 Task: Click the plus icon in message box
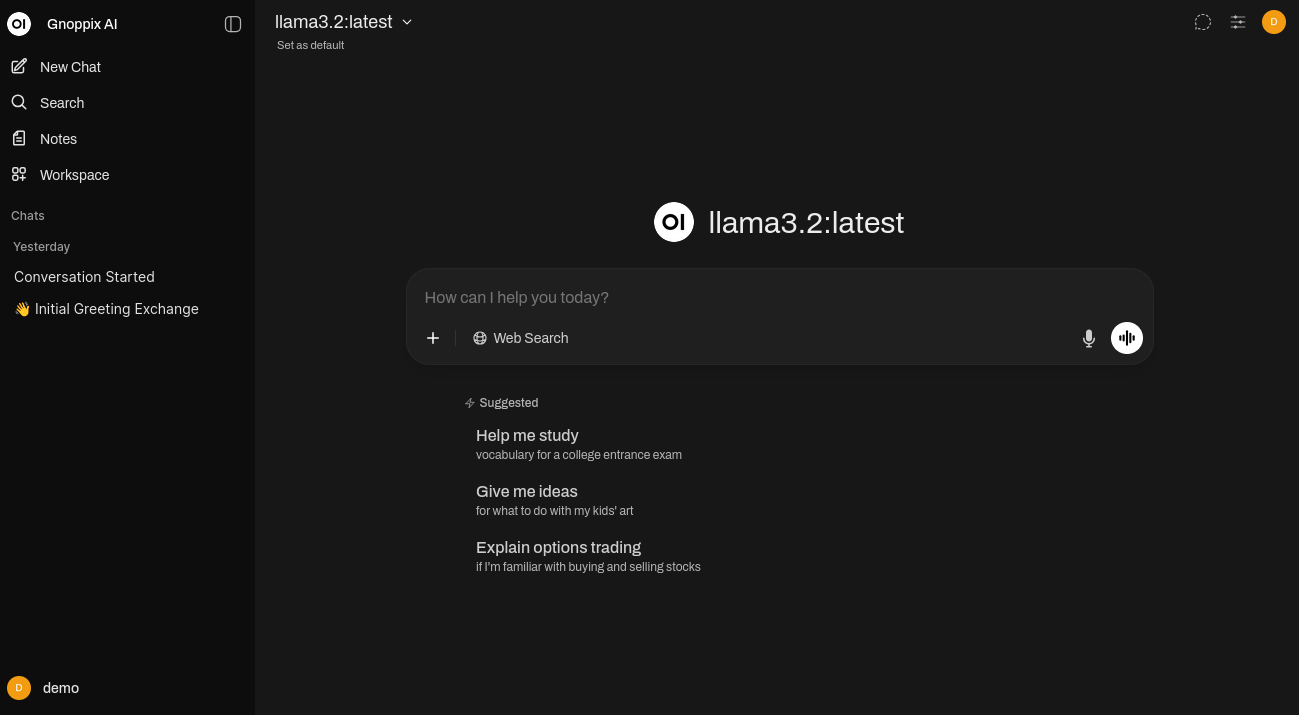tap(433, 338)
